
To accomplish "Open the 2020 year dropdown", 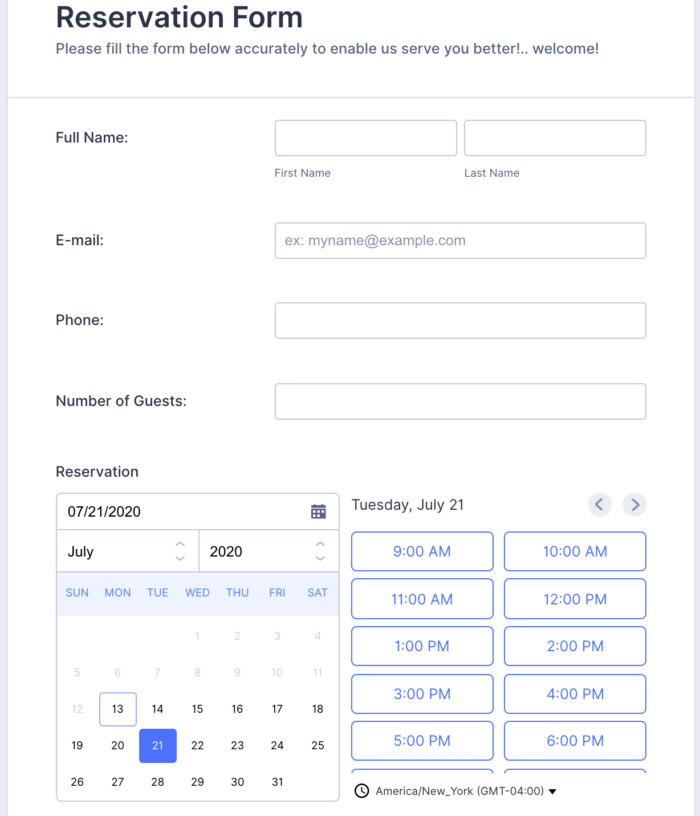I will 268,551.
